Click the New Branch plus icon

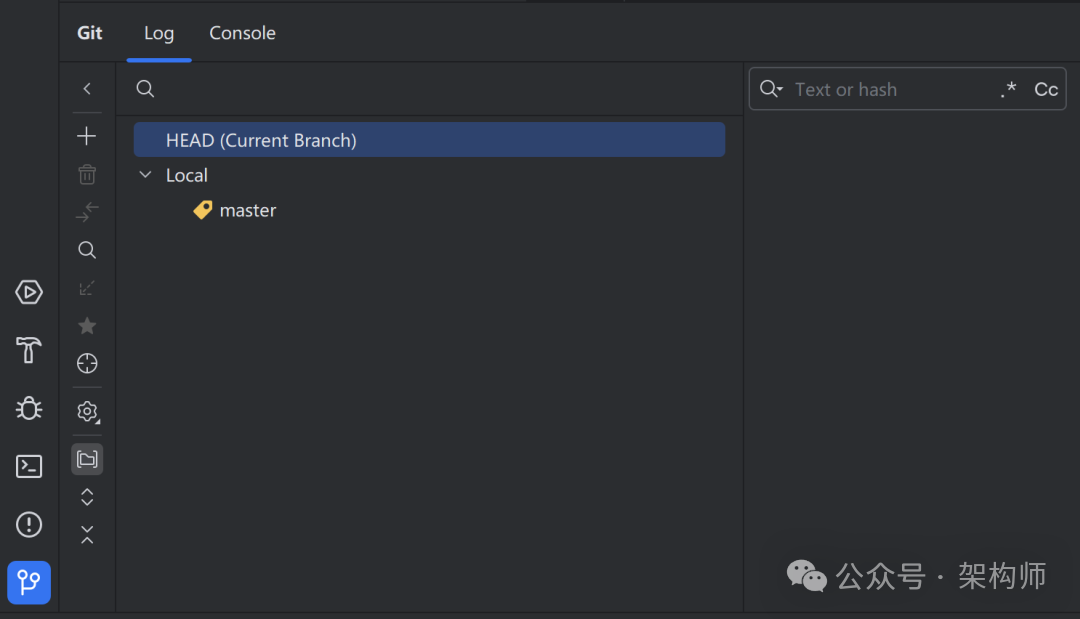point(87,136)
